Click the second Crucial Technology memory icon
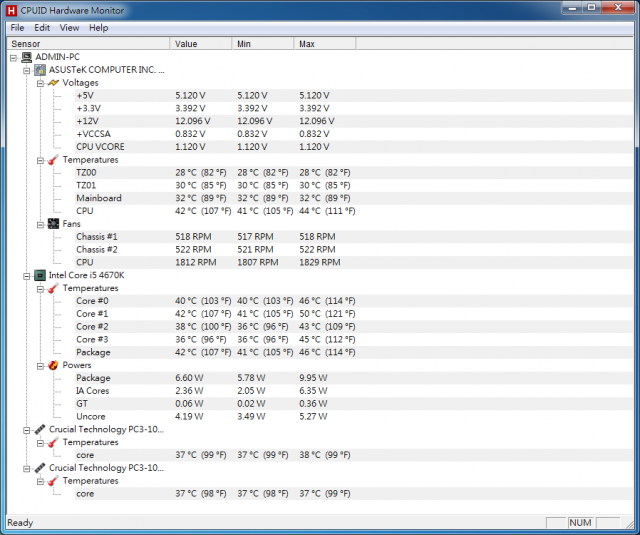Screen dimensions: 640x535 coord(40,468)
